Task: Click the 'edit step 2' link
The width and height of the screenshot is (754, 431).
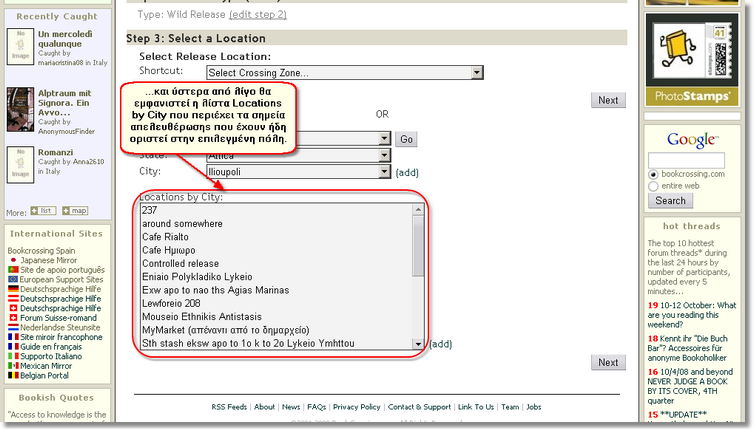Action: pyautogui.click(x=258, y=14)
